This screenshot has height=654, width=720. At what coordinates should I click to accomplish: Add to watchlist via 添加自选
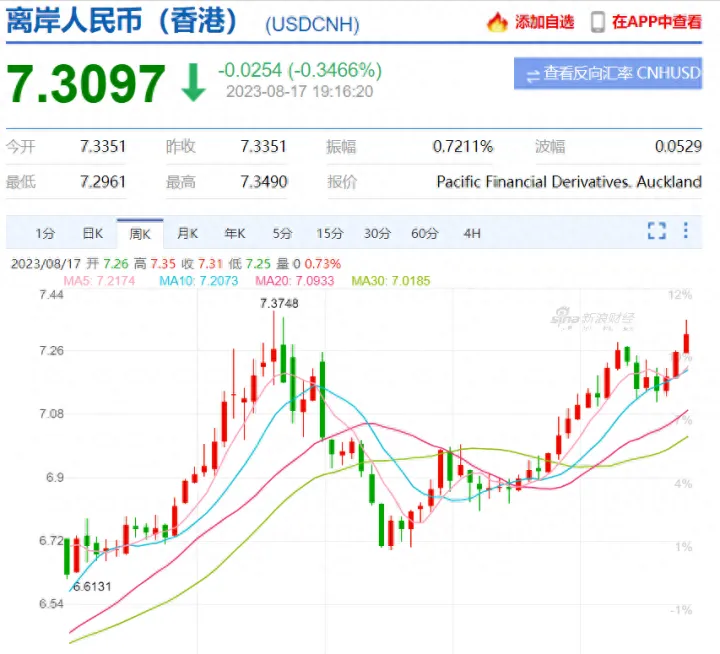click(544, 22)
